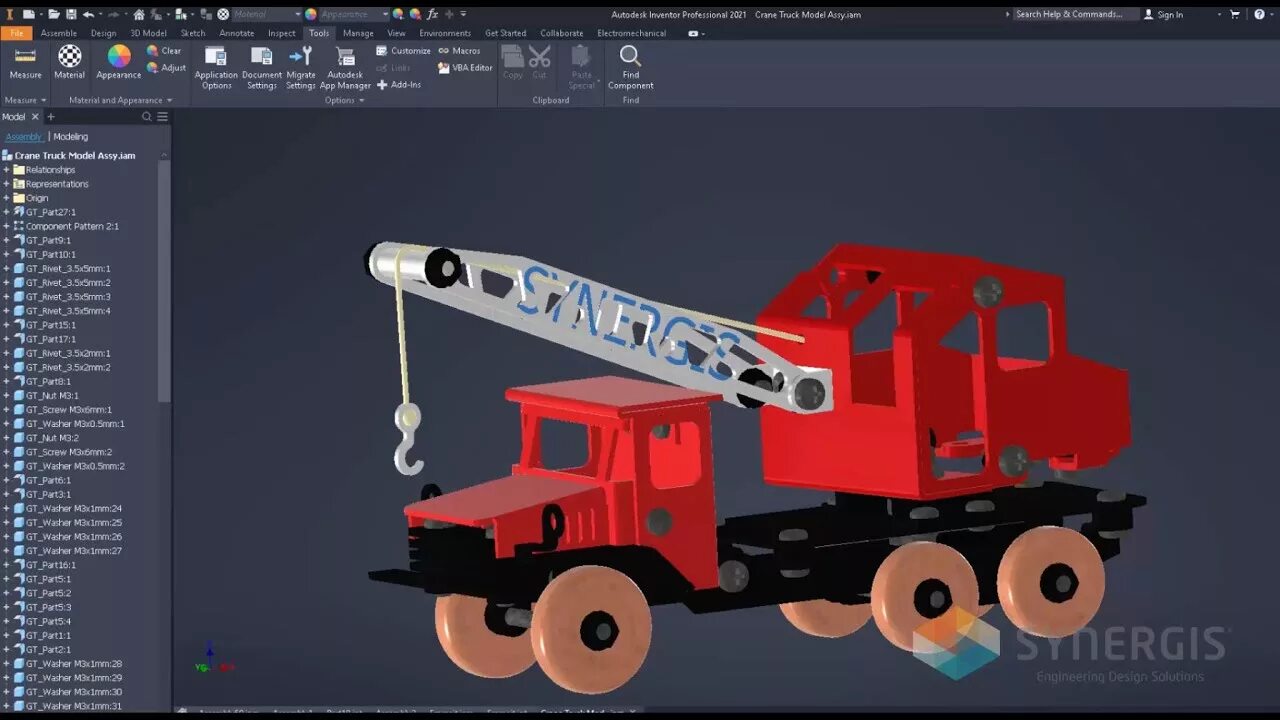
Task: Open Document Settings
Action: (x=262, y=68)
